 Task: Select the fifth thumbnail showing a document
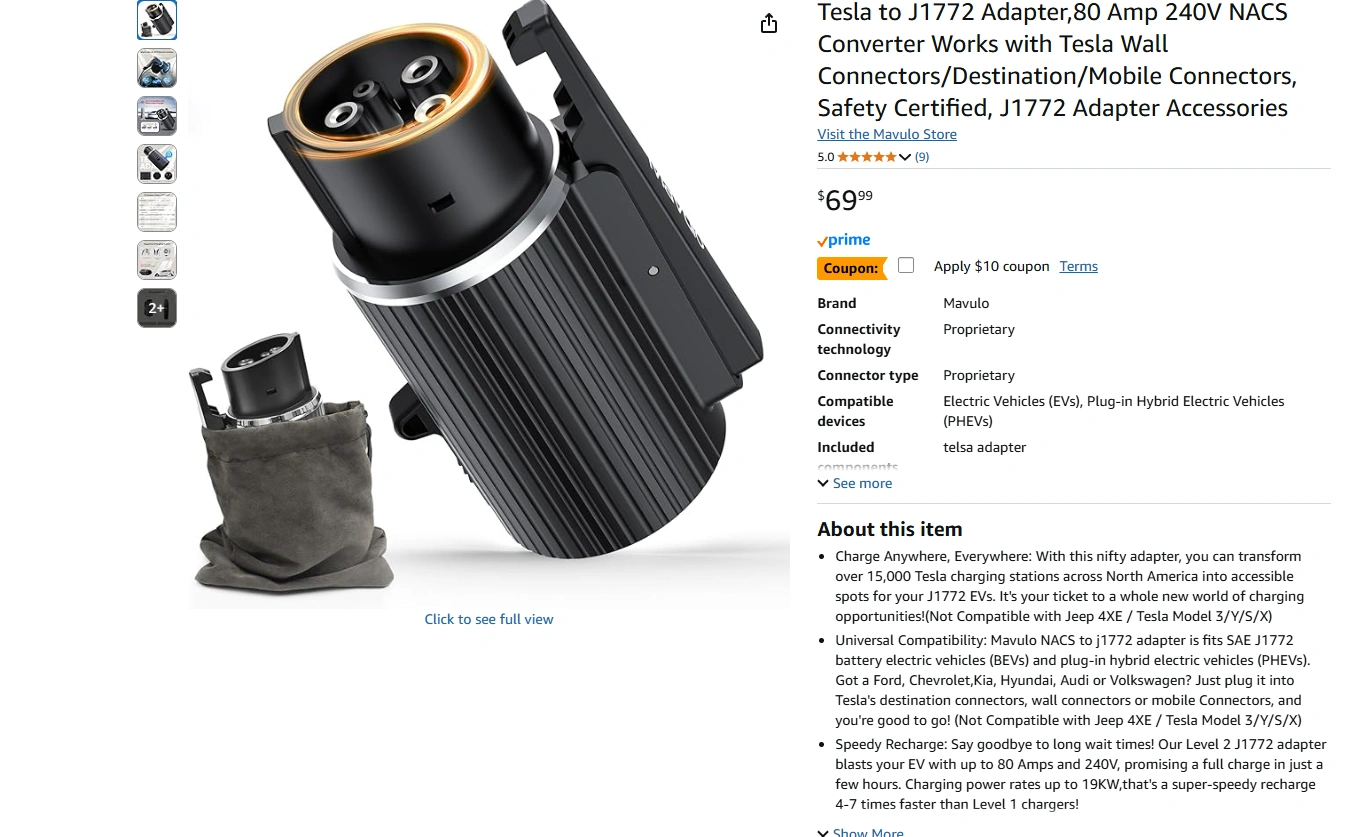[x=157, y=212]
